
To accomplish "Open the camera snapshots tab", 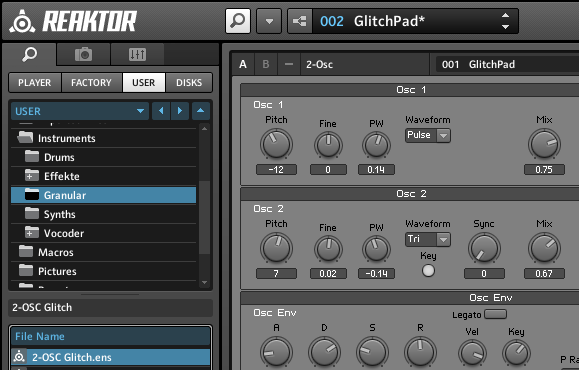I will tap(83, 55).
